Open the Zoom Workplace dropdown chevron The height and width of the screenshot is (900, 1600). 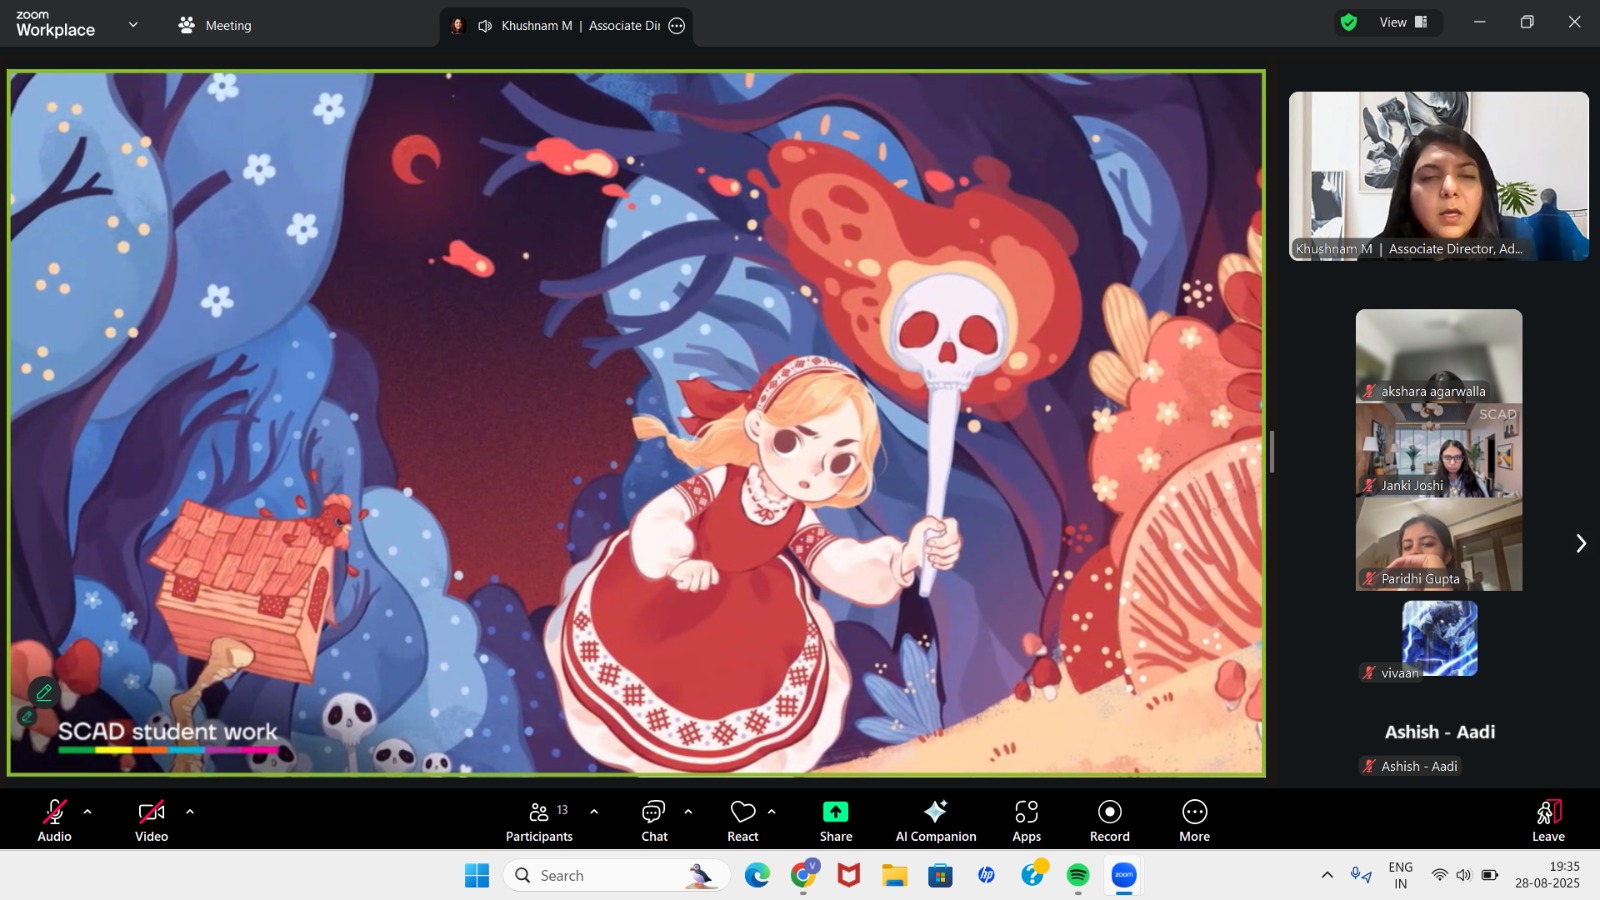(x=133, y=25)
